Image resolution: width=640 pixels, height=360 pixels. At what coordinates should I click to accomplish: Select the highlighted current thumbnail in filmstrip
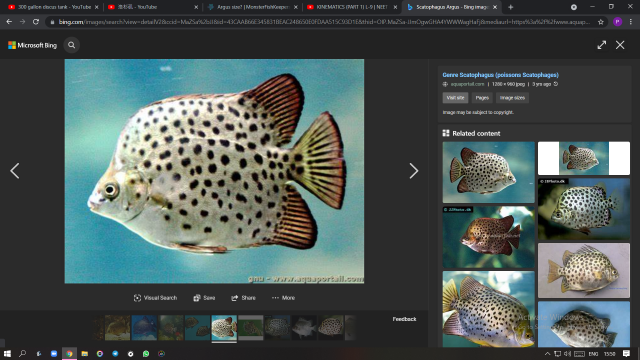(224, 328)
